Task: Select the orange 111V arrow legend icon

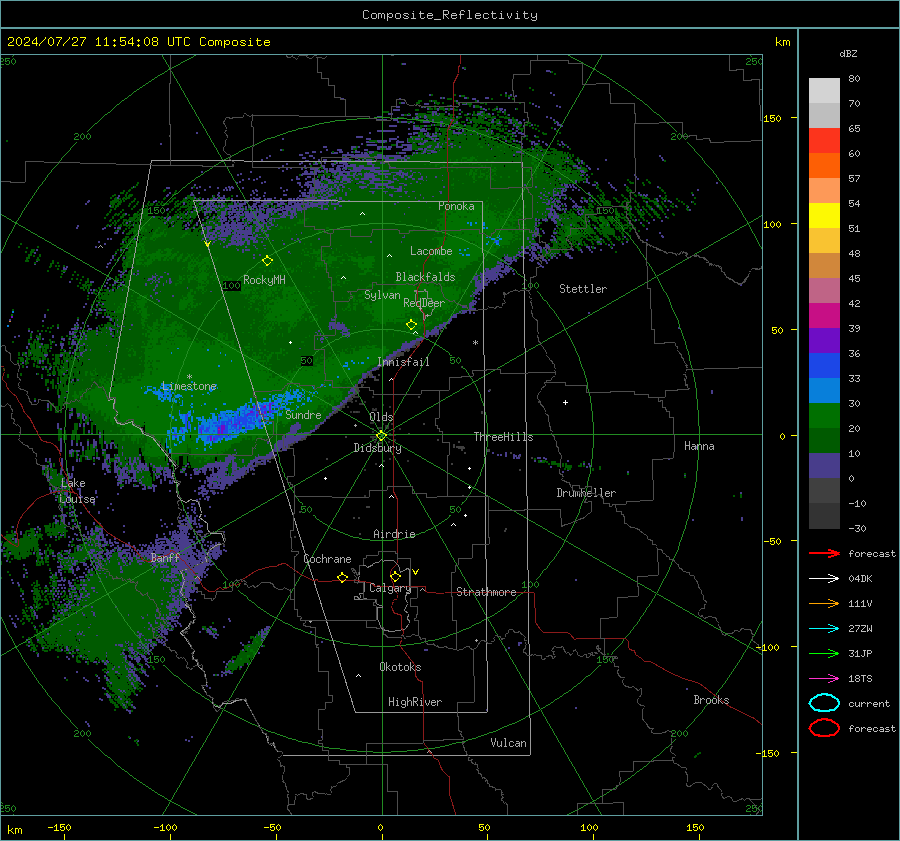Action: tap(824, 603)
